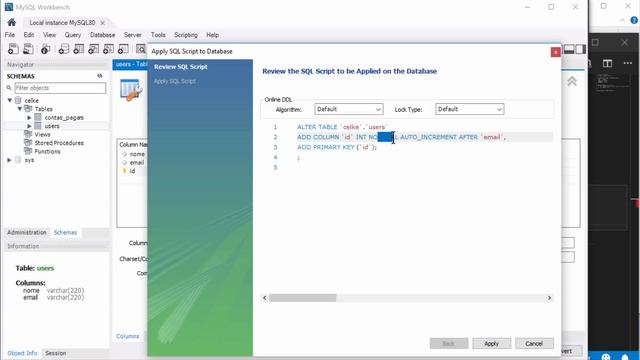Click the create stored procedure icon

[108, 49]
